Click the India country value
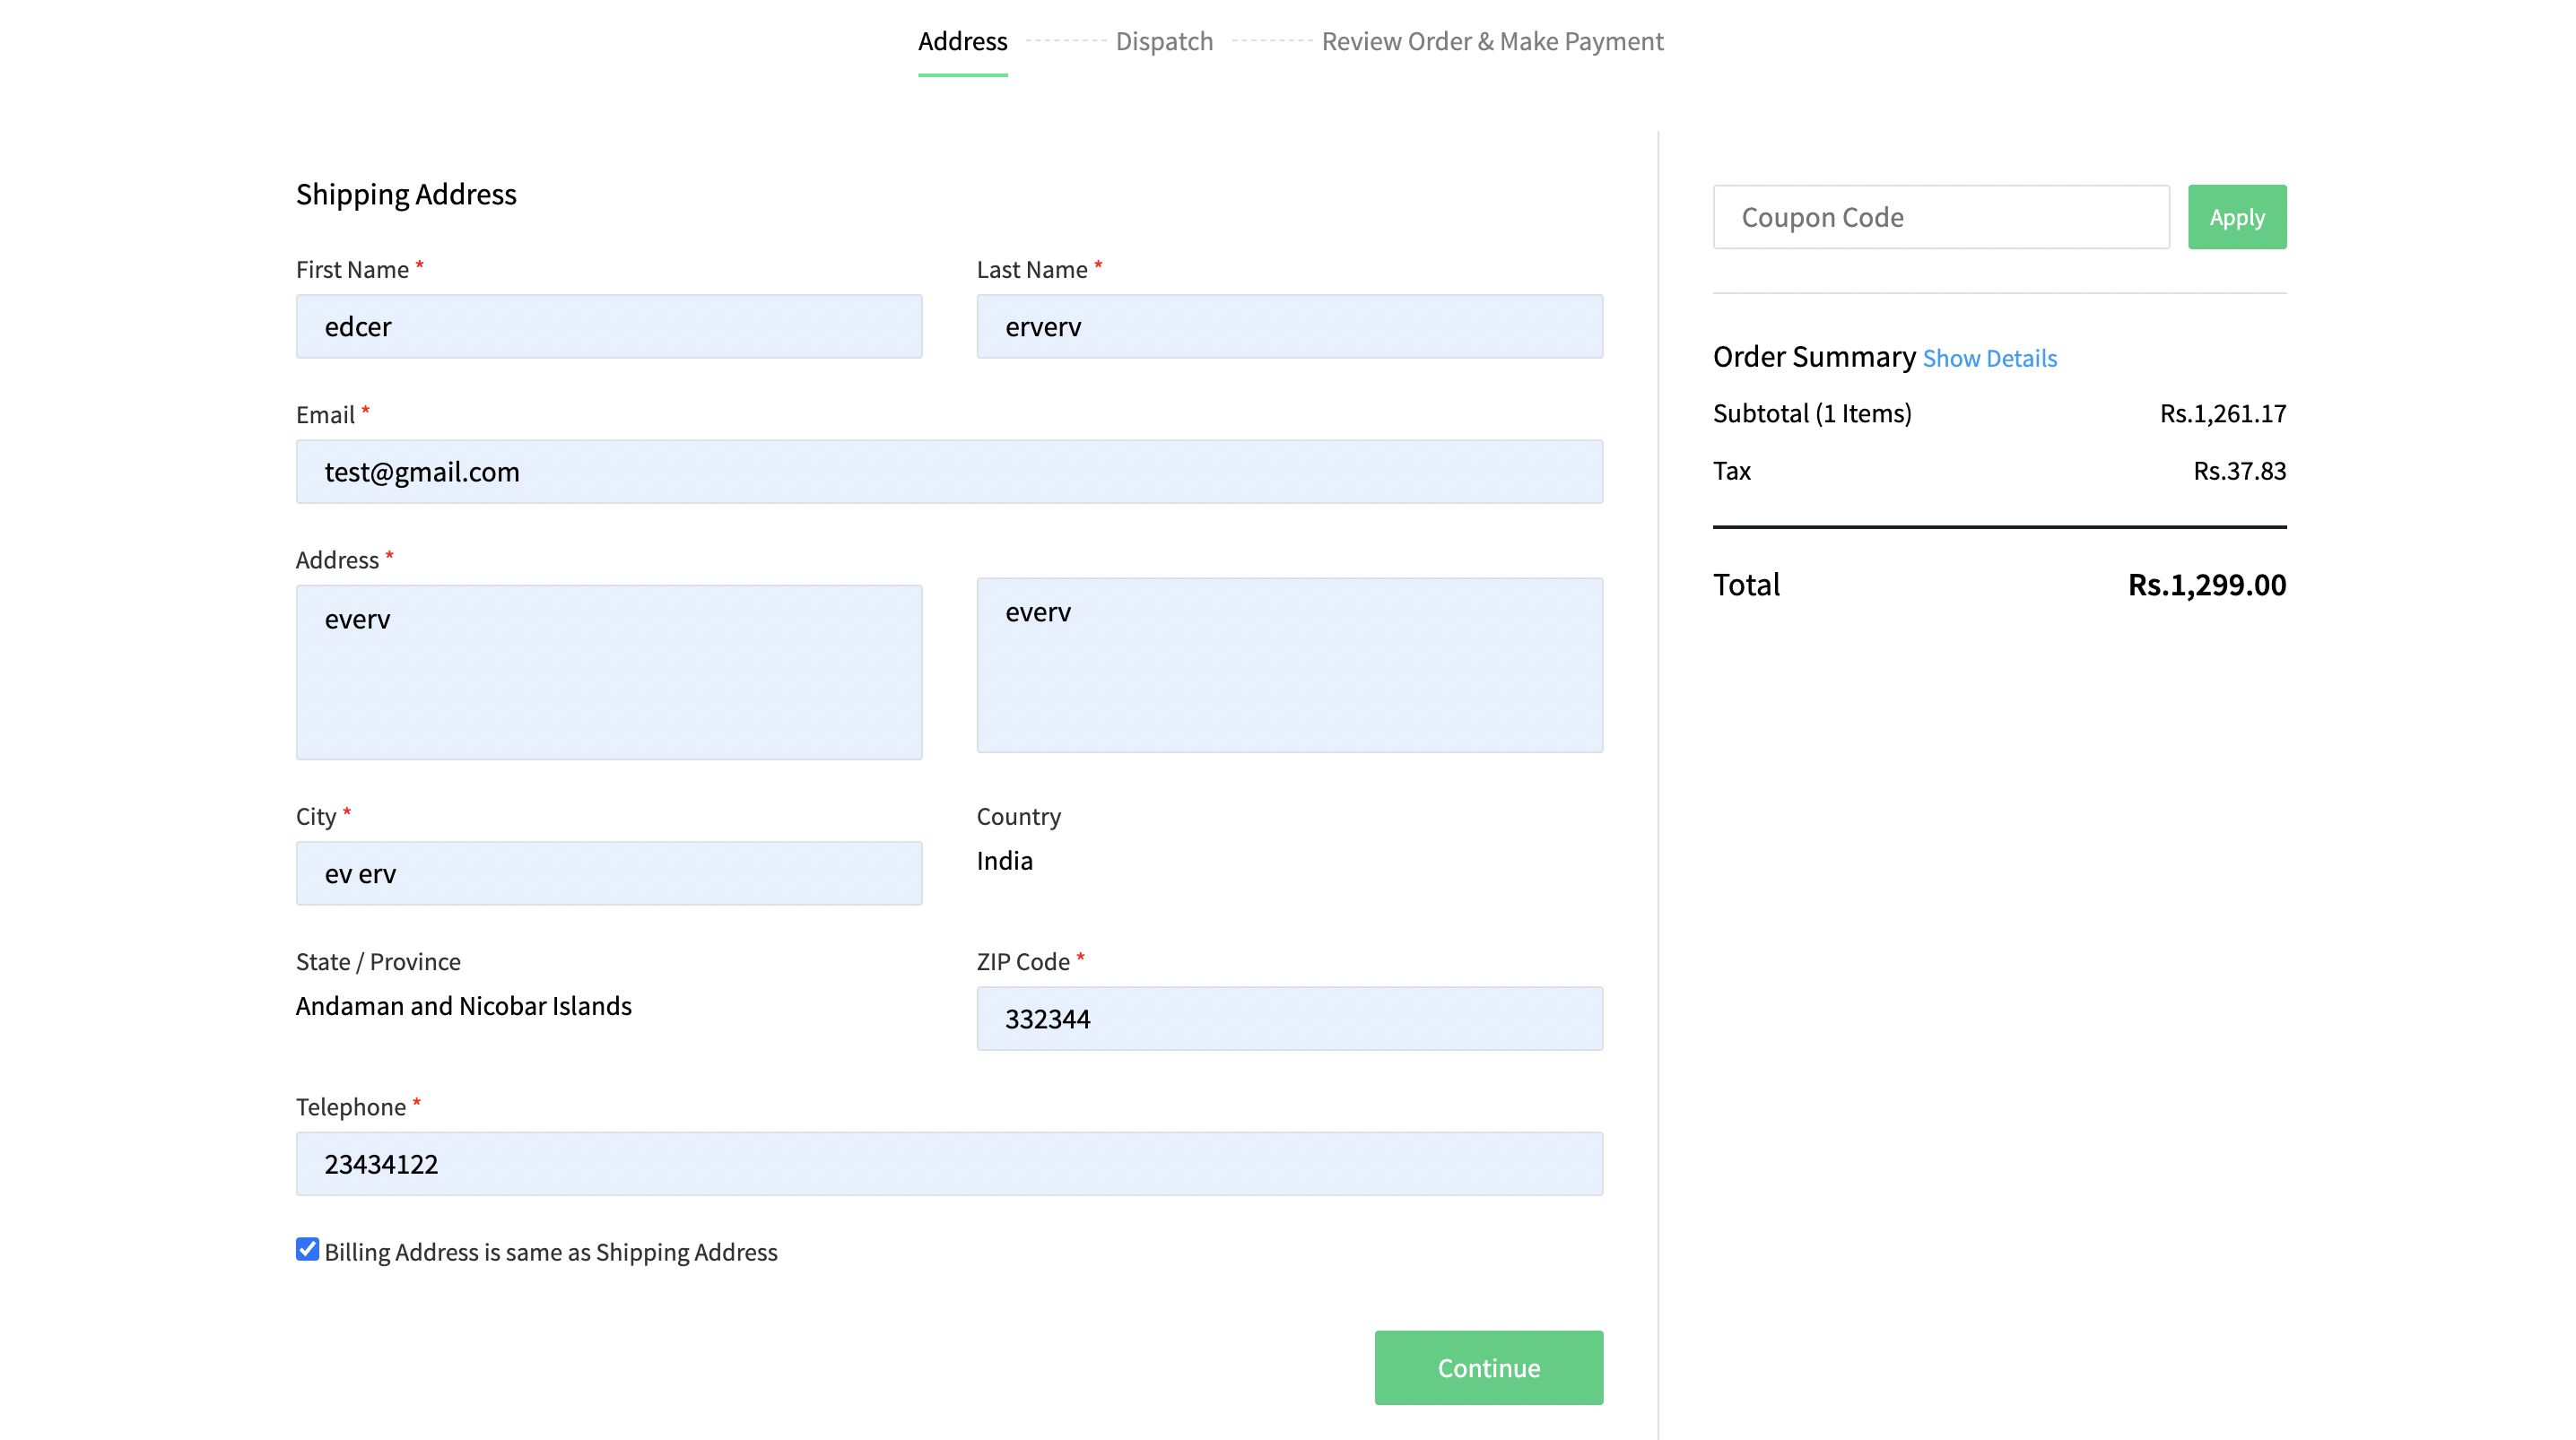Viewport: 2576px width, 1440px height. (x=1004, y=860)
